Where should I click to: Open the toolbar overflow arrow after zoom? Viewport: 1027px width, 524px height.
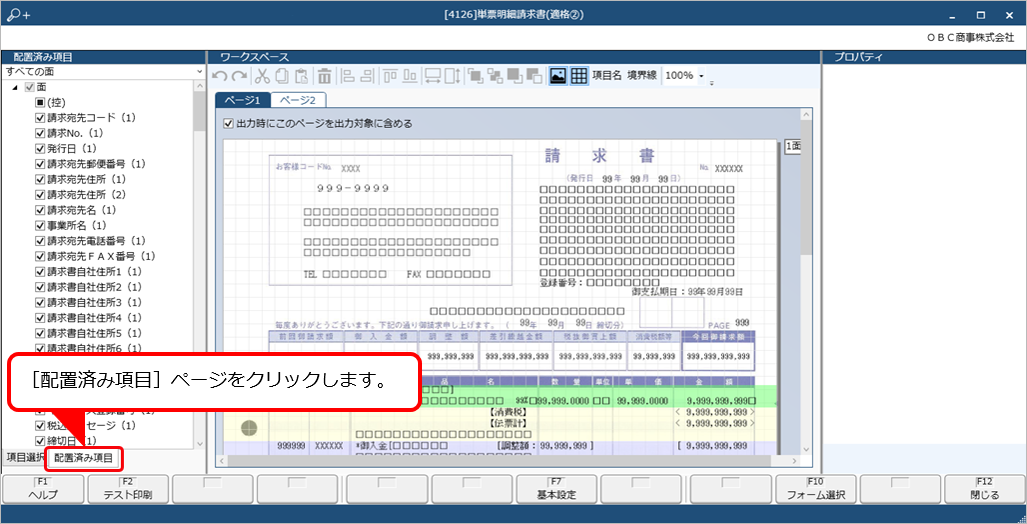pos(712,81)
